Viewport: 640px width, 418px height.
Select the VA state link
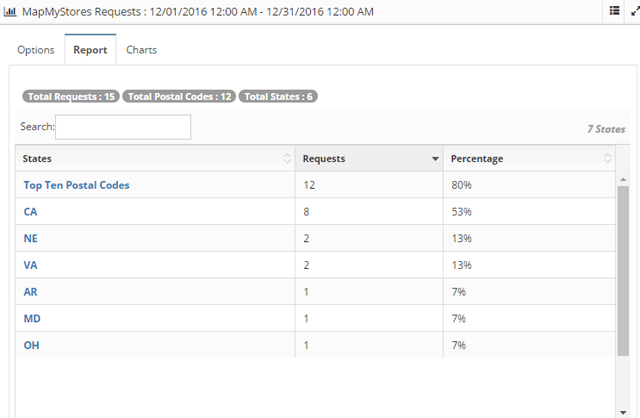(31, 265)
